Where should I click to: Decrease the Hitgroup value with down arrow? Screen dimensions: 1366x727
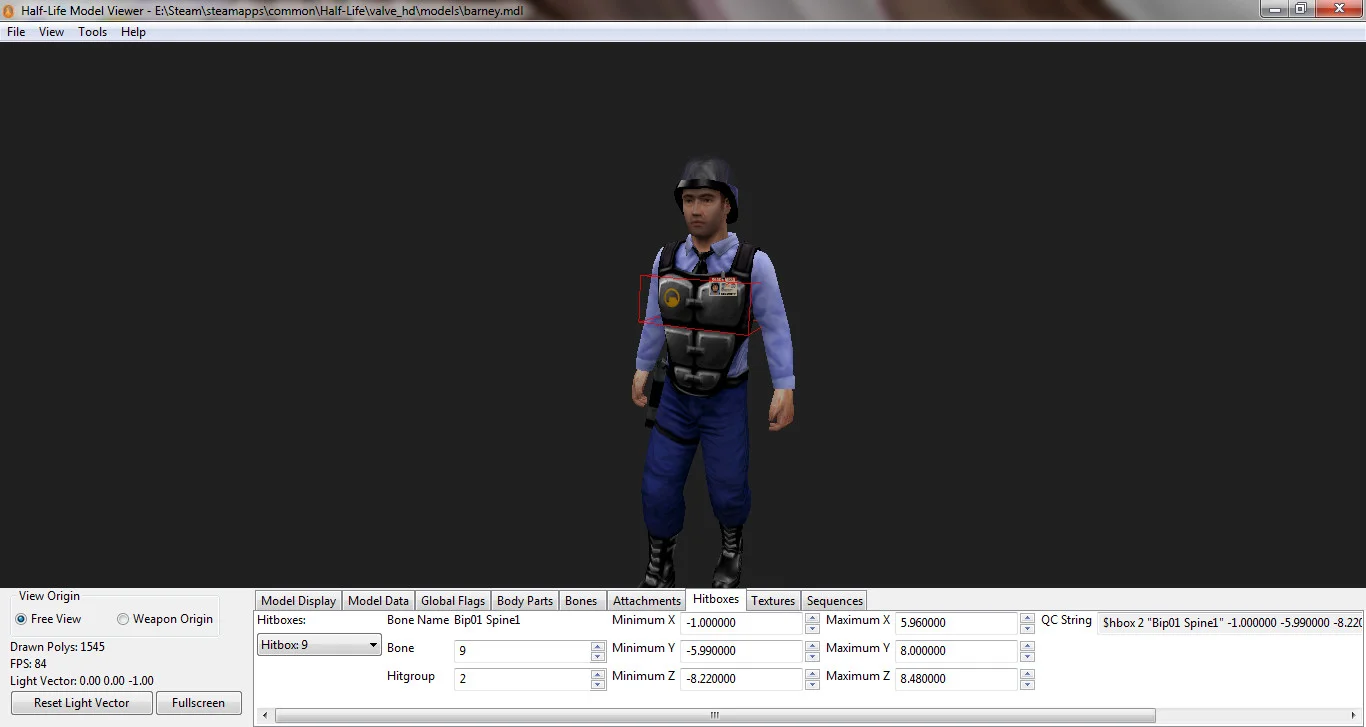(x=598, y=684)
